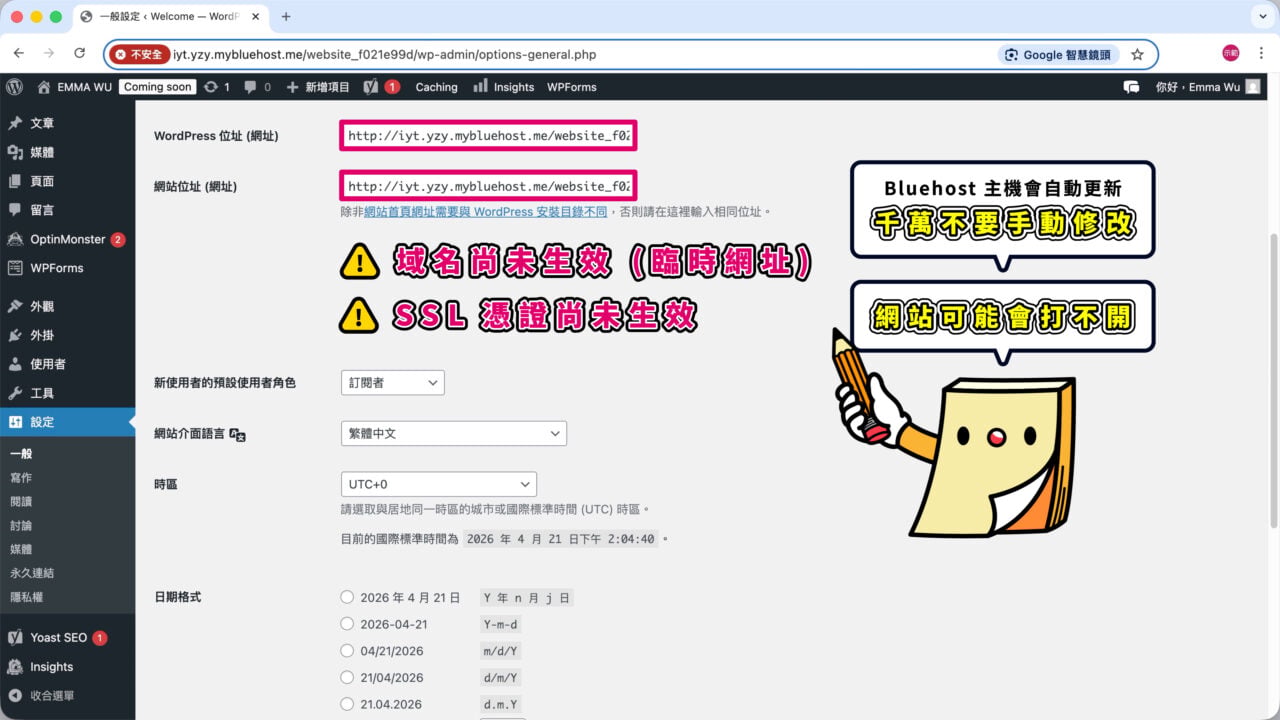Open the Appearance brush icon in sidebar
The width and height of the screenshot is (1280, 720).
pos(15,306)
